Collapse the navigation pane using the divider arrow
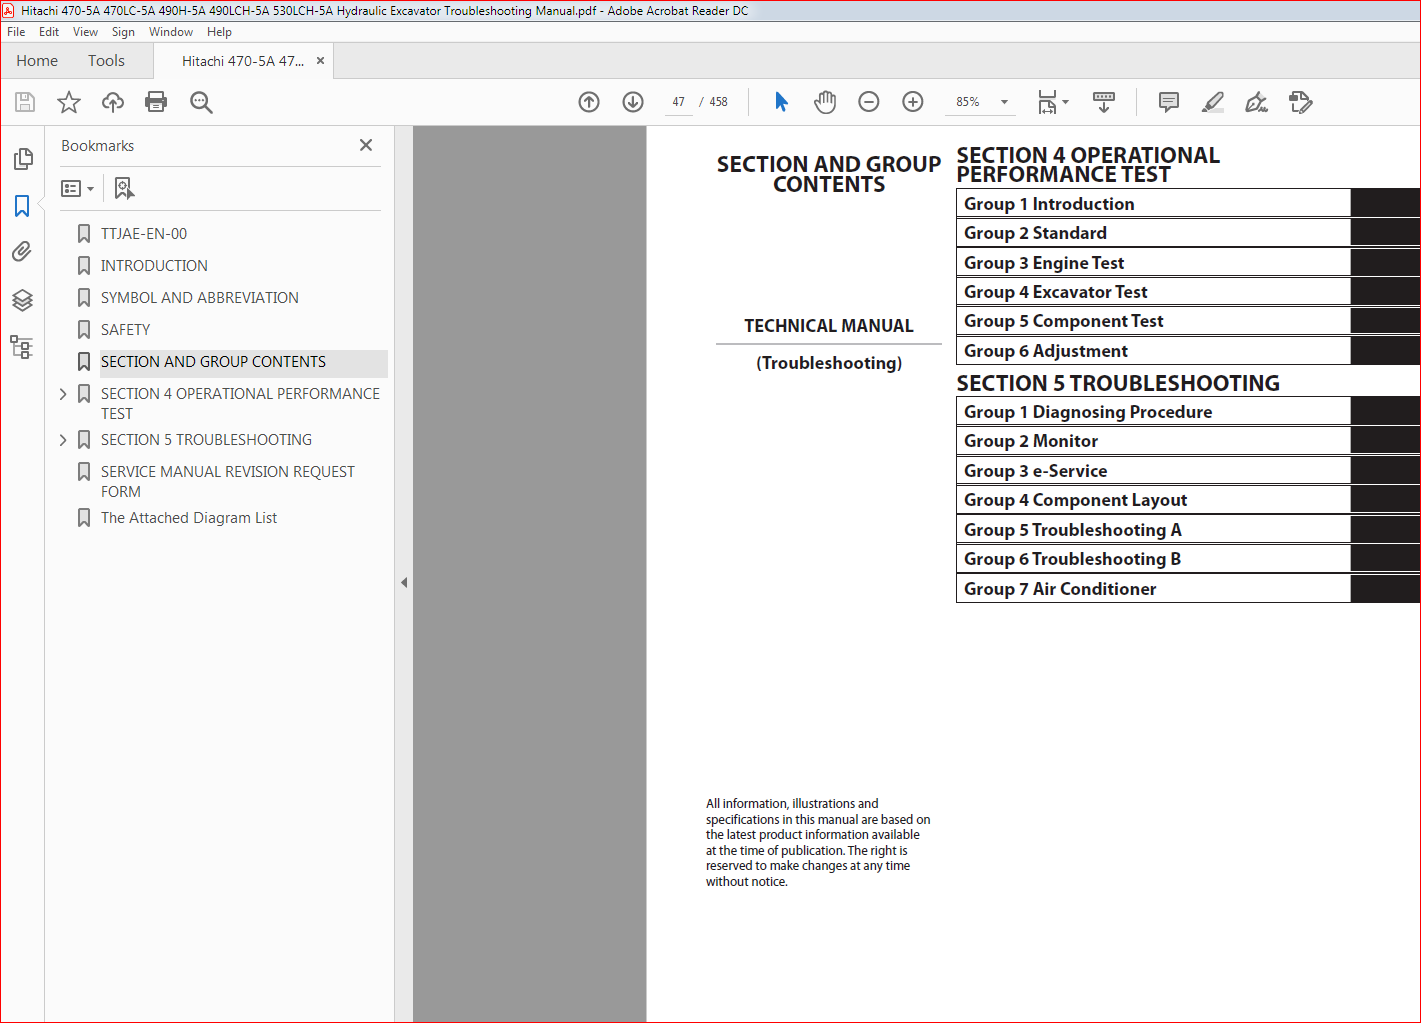 point(404,582)
